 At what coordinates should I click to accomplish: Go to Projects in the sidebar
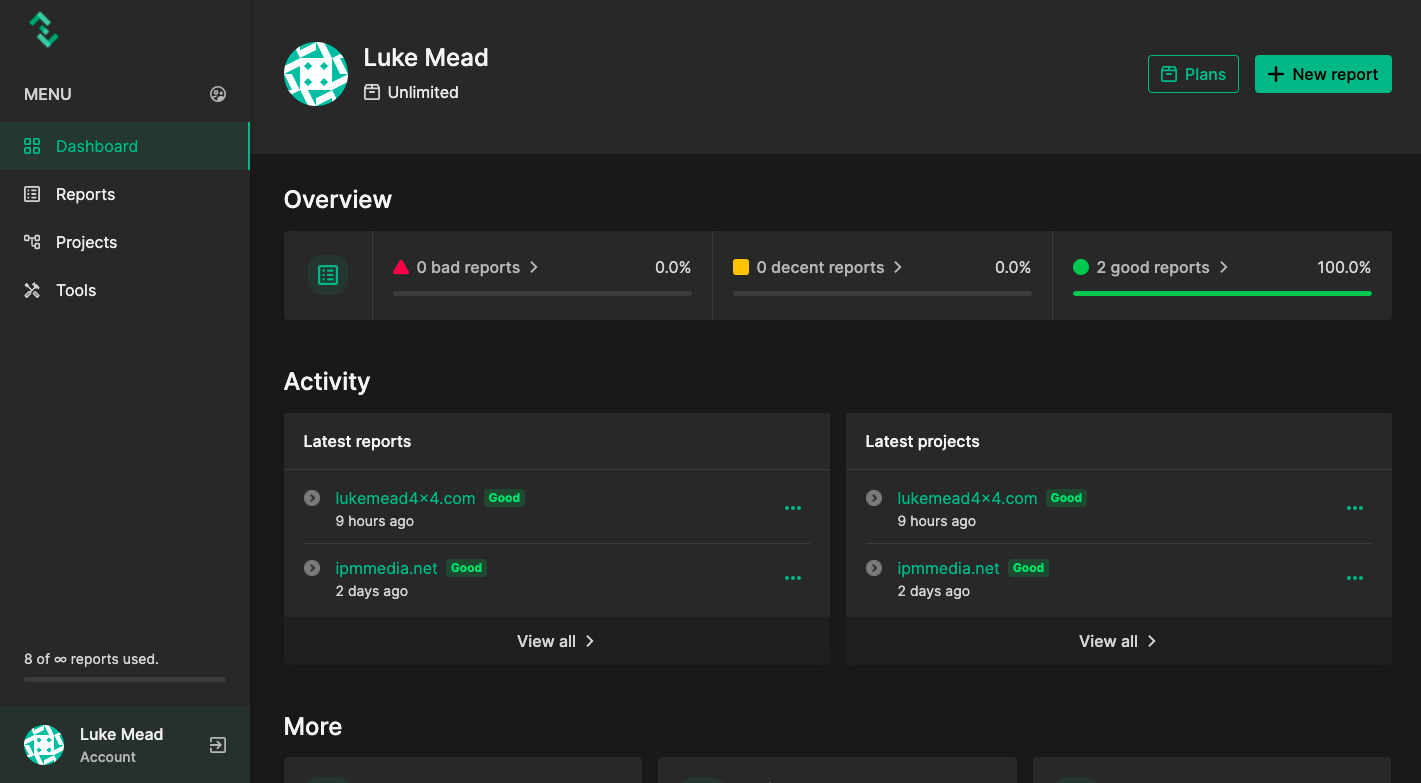86,242
